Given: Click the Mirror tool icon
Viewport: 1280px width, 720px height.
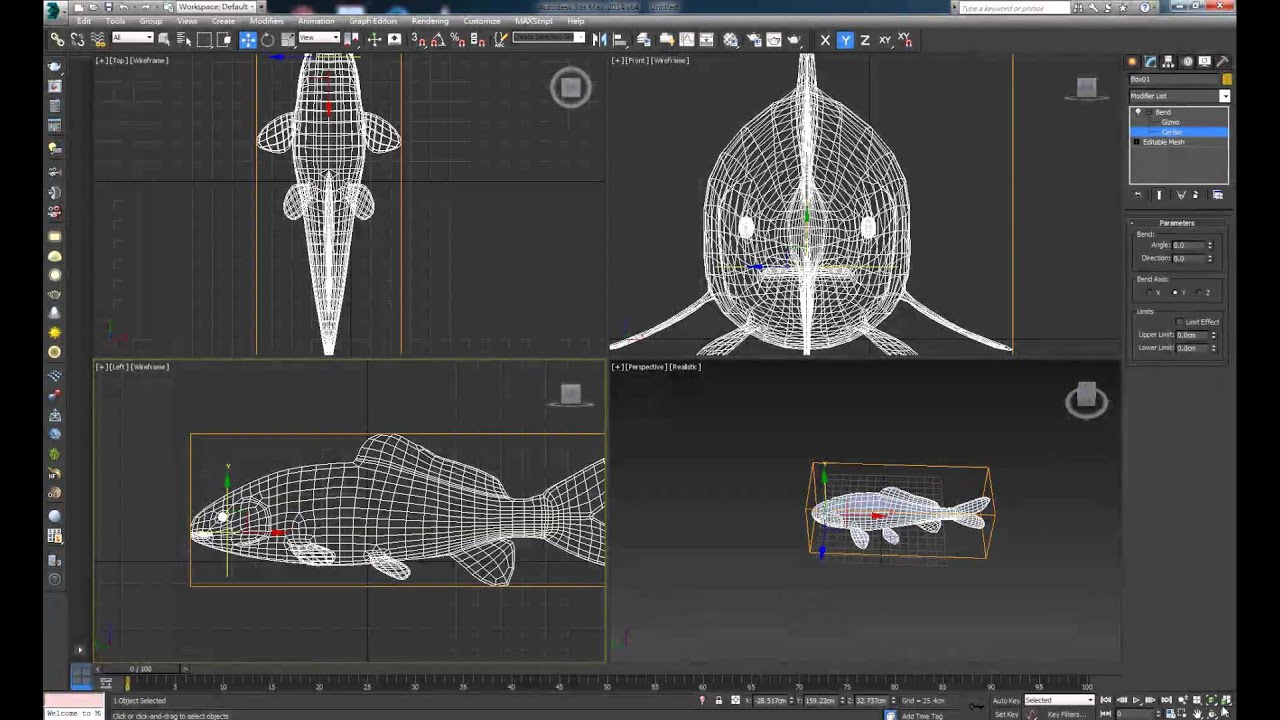Looking at the screenshot, I should tap(599, 40).
